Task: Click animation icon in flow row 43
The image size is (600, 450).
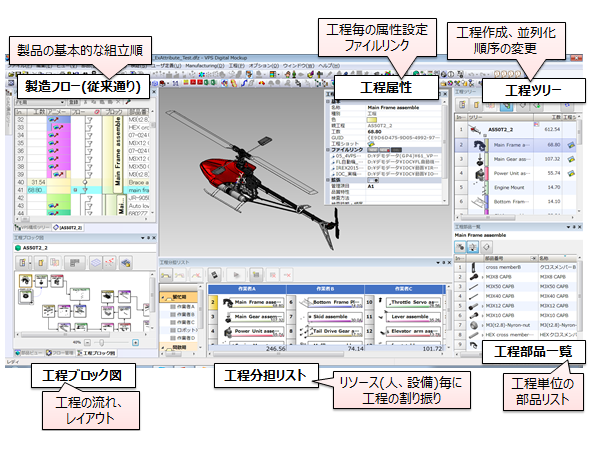Action: pos(54,206)
